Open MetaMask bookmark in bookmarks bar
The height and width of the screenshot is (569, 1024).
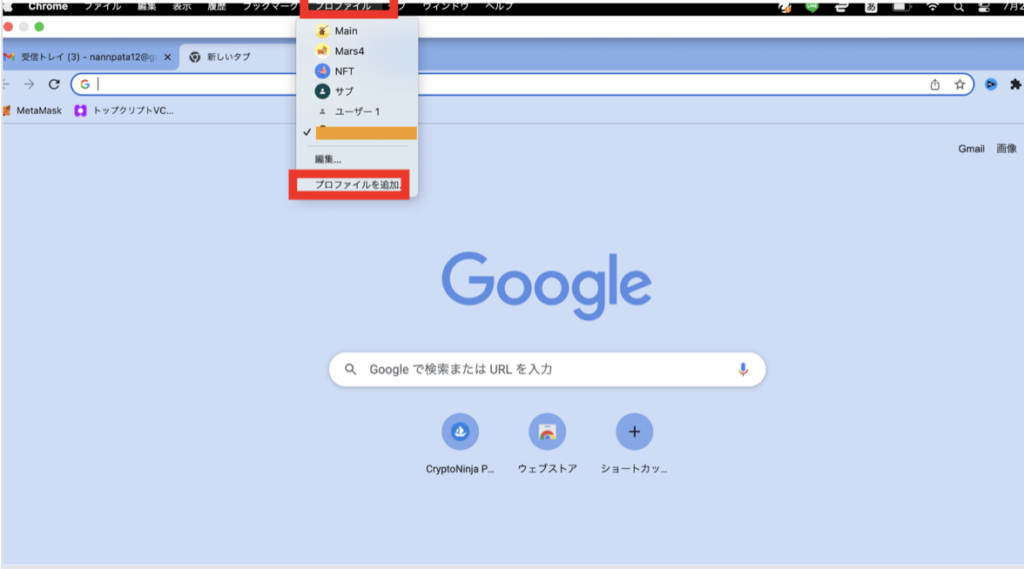[x=36, y=110]
